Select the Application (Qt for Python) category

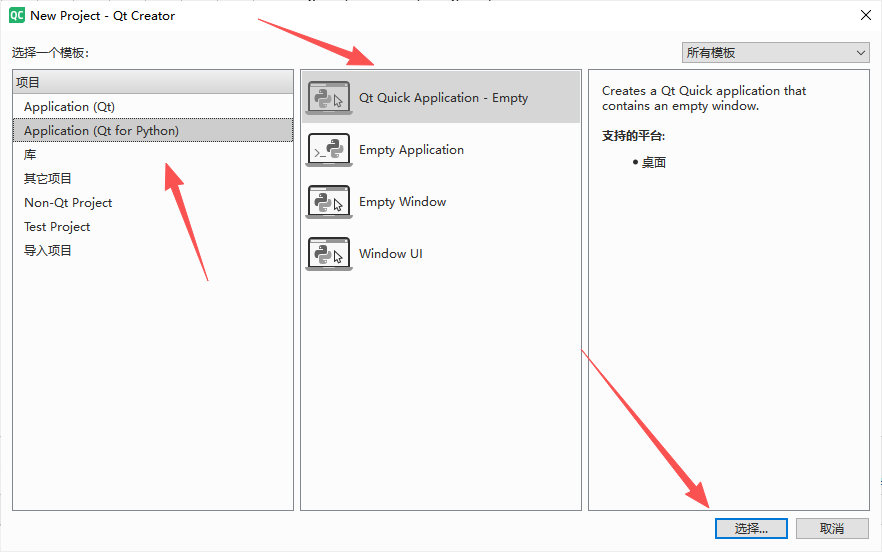coord(153,131)
